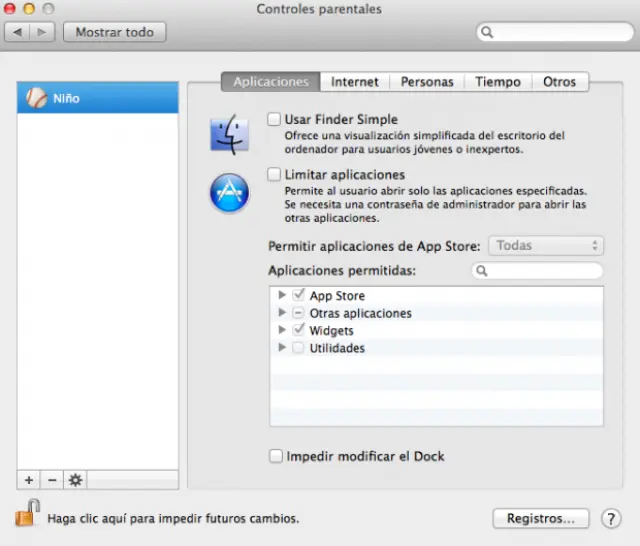Go forward with the right arrow
640x546 pixels.
(43, 32)
